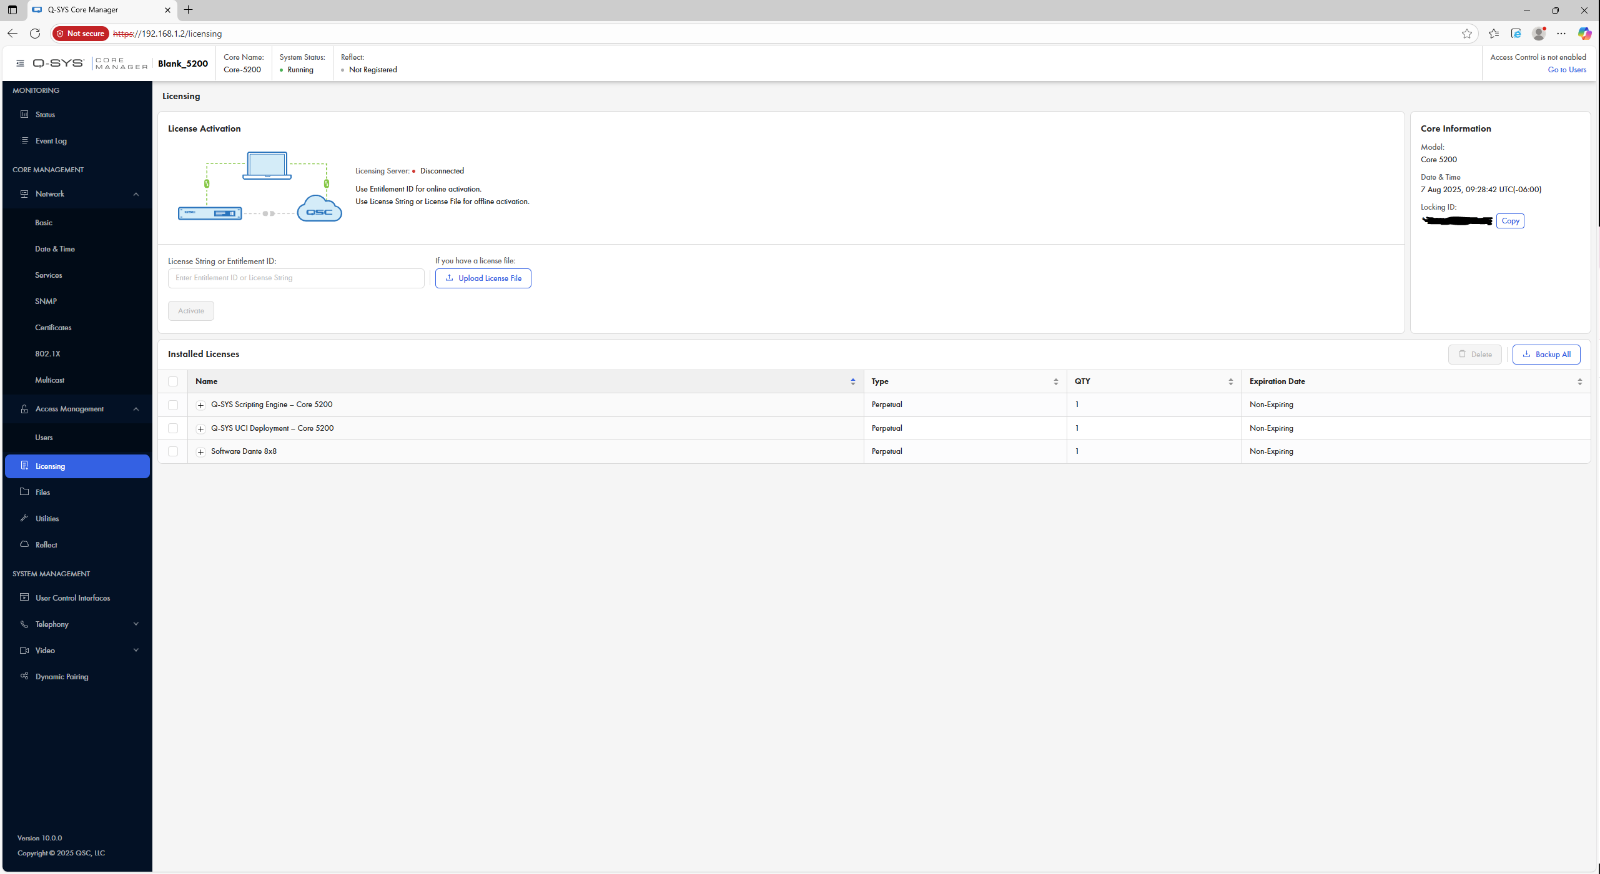Expand the Telephony section chevron
The height and width of the screenshot is (874, 1600).
(x=136, y=624)
